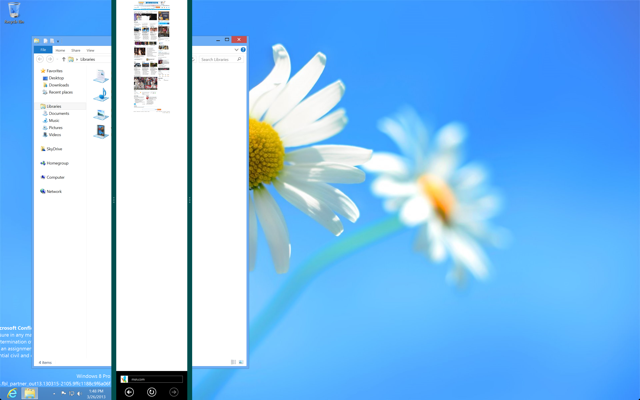Open the Pictures library icon
640x400 pixels.
pos(101,114)
